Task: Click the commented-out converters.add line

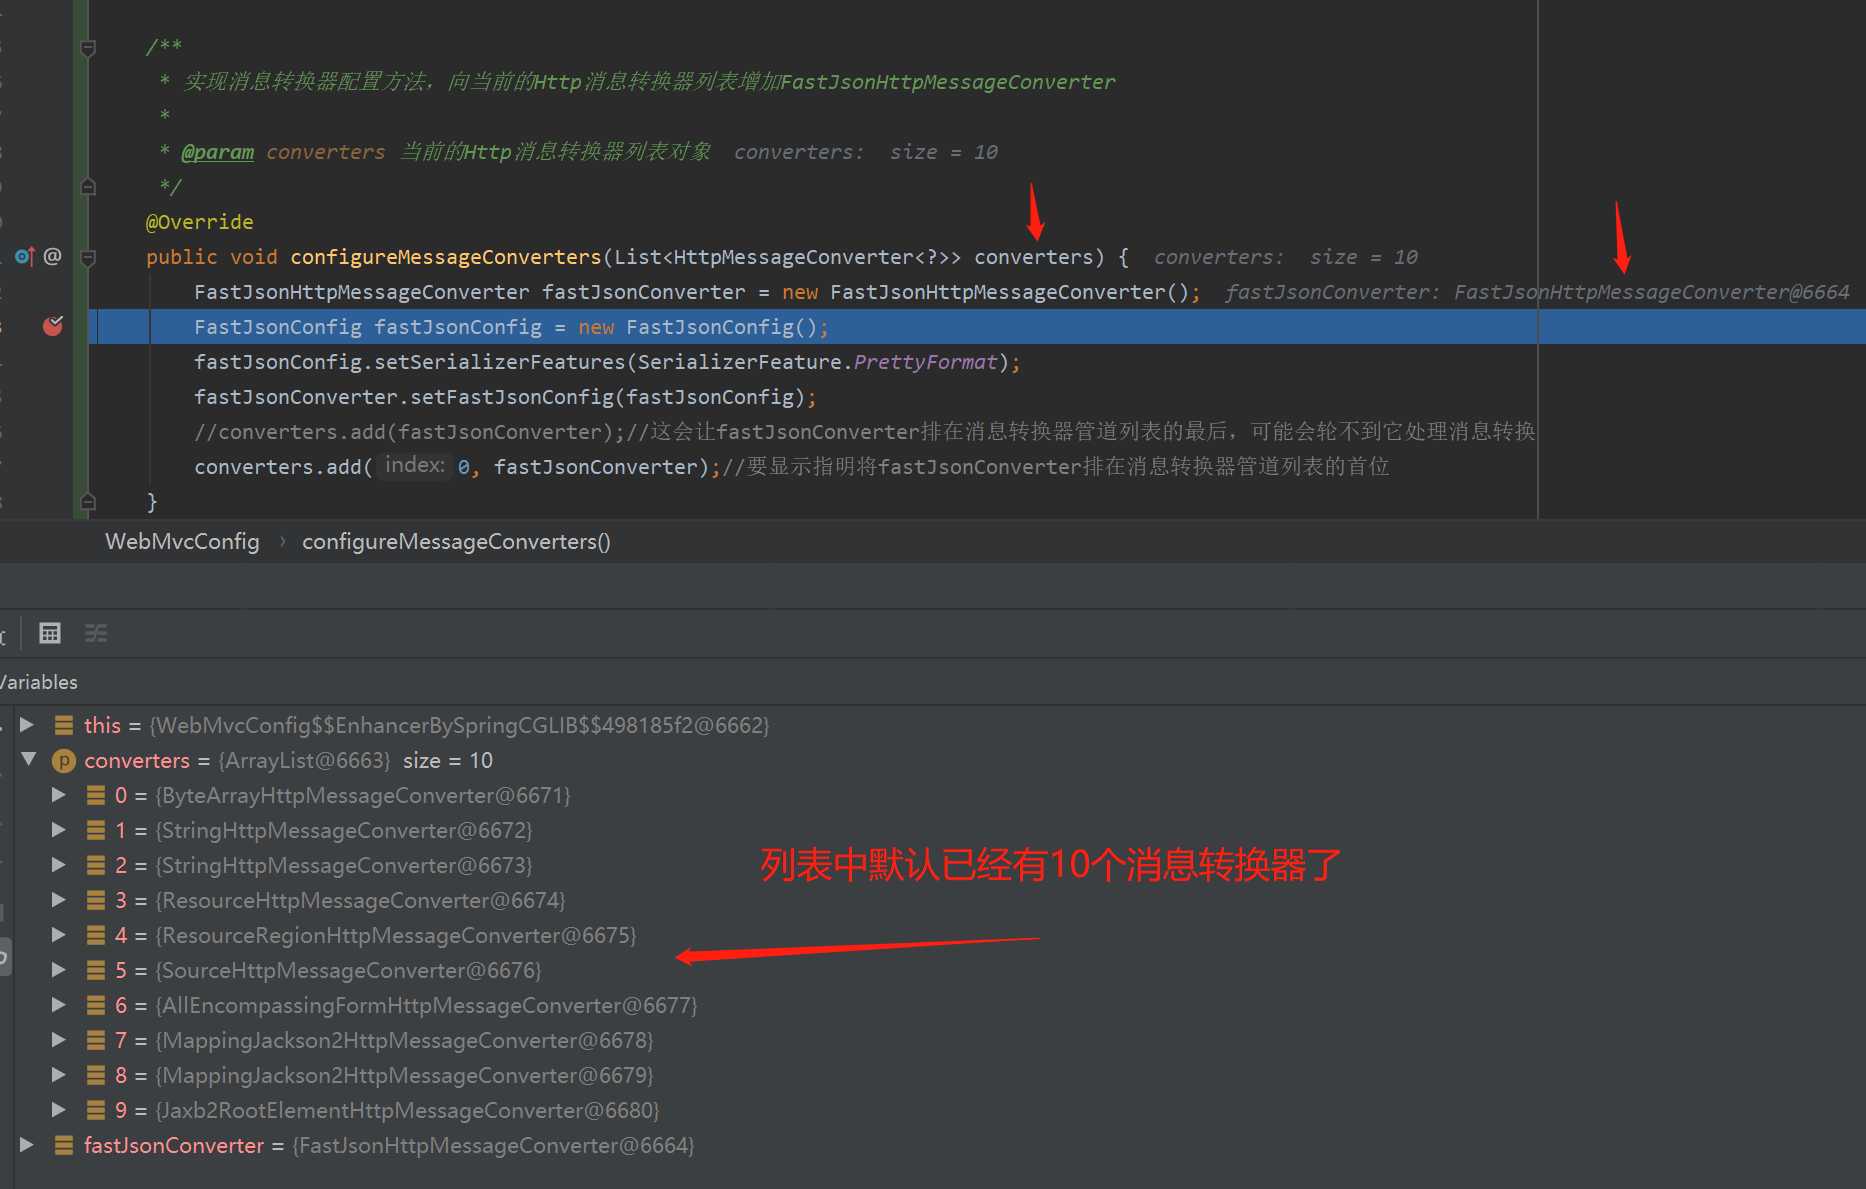Action: [x=865, y=432]
